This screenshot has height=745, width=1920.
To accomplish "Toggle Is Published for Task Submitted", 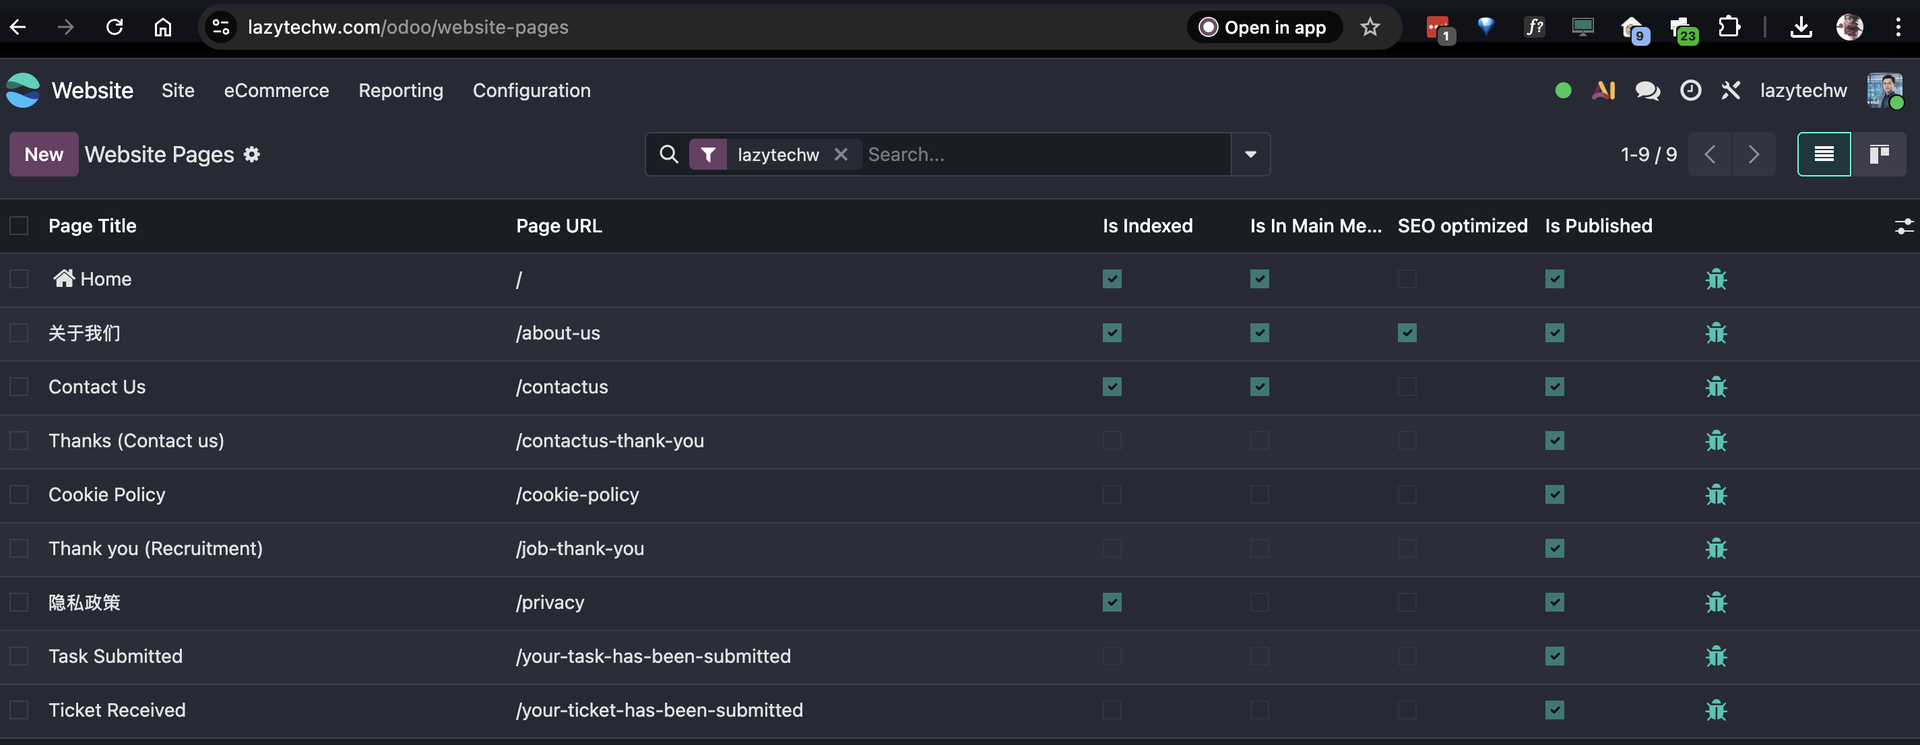I will click(1554, 657).
